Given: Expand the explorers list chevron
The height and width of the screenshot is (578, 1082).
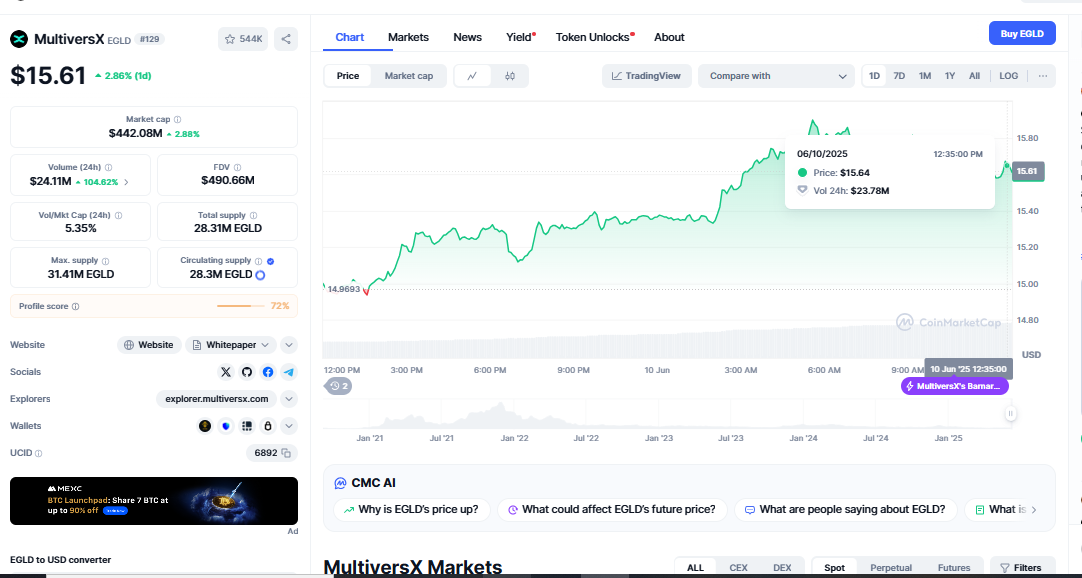Looking at the screenshot, I should pos(289,399).
